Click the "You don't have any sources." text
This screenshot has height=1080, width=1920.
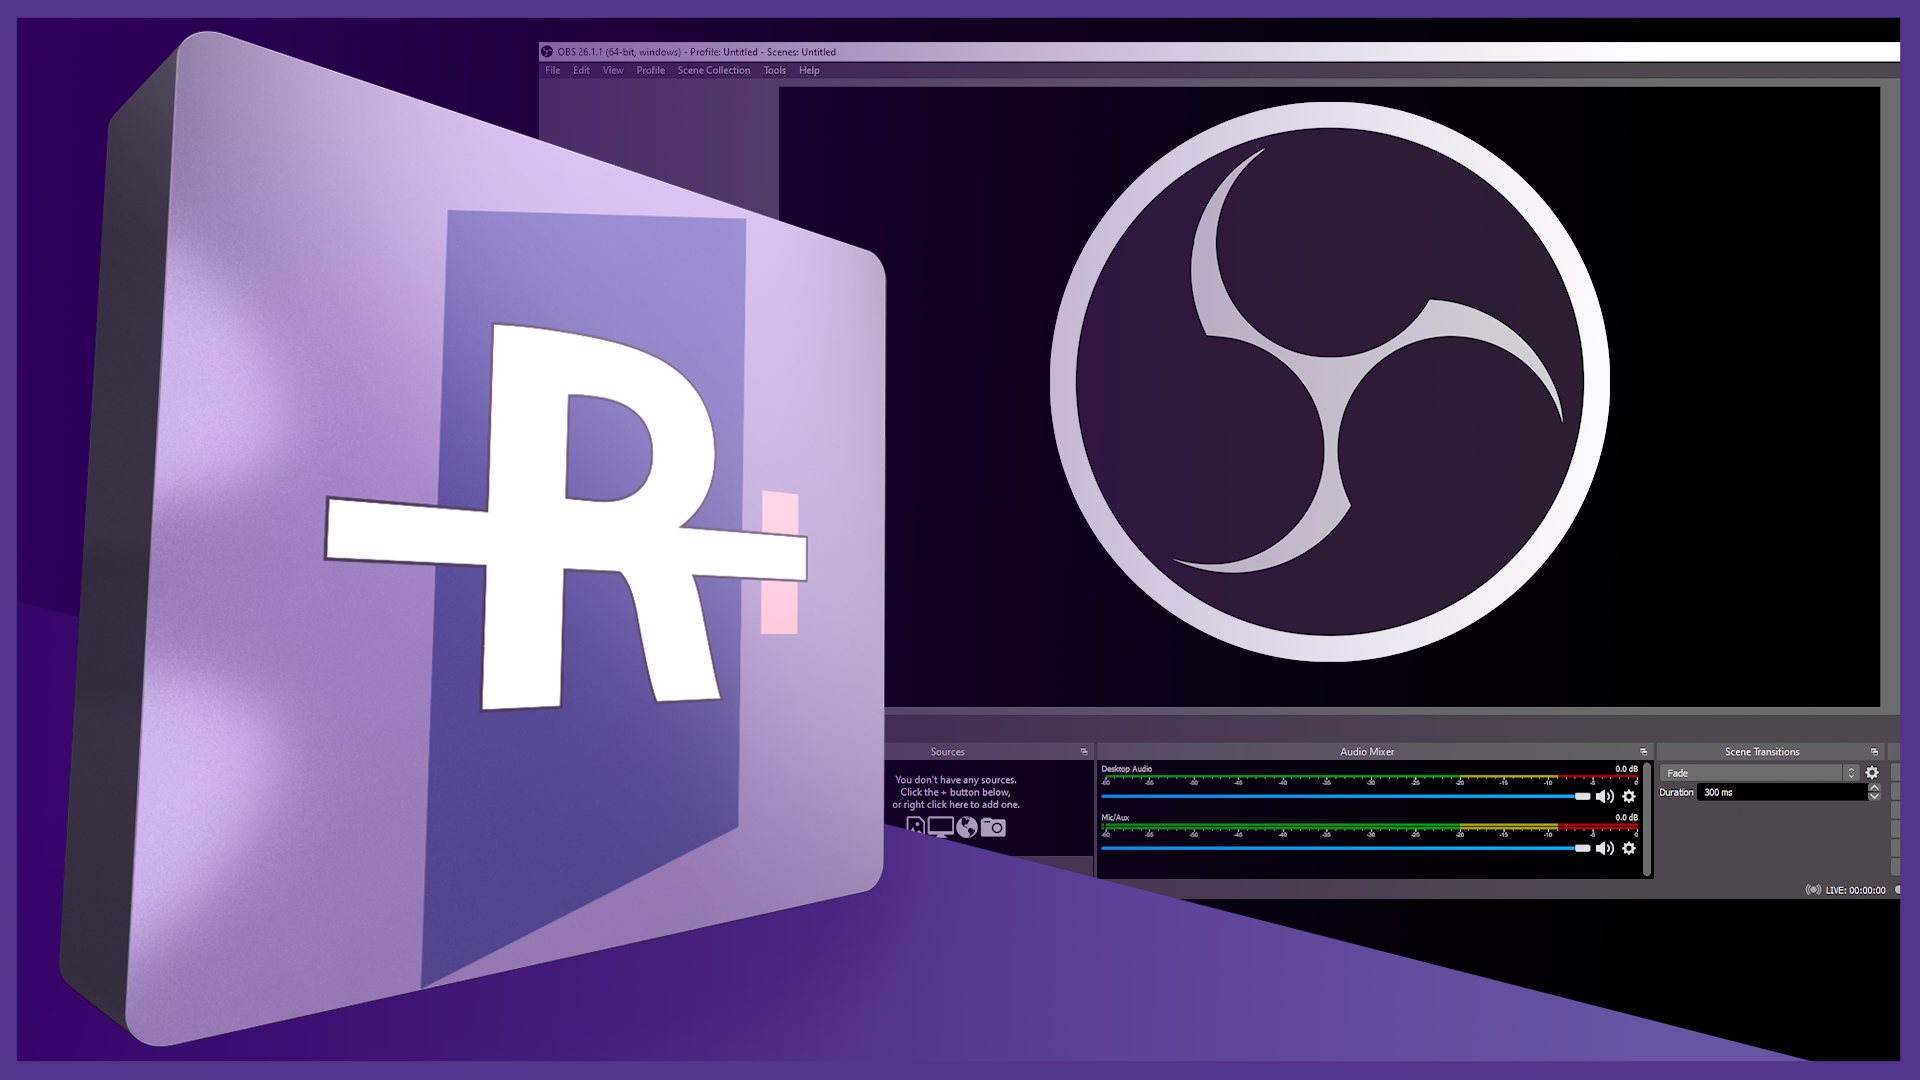click(x=955, y=780)
